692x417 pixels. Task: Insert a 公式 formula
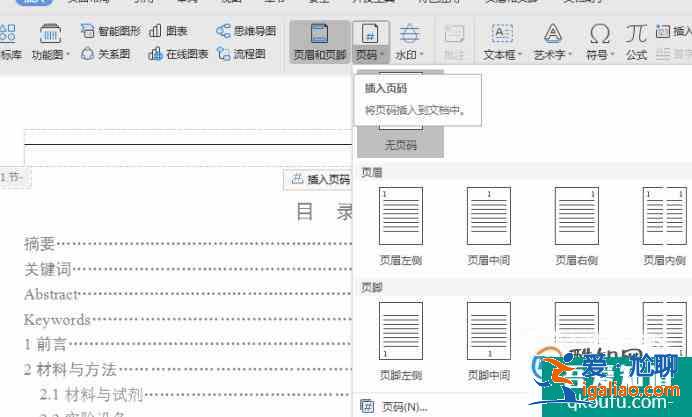636,42
